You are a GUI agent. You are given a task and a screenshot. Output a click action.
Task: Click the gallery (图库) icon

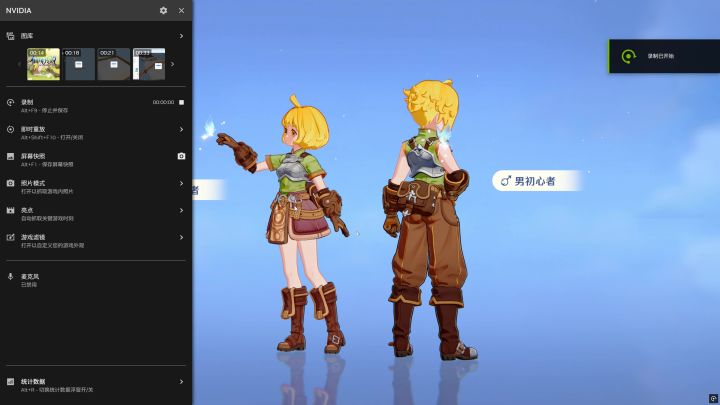(x=11, y=36)
